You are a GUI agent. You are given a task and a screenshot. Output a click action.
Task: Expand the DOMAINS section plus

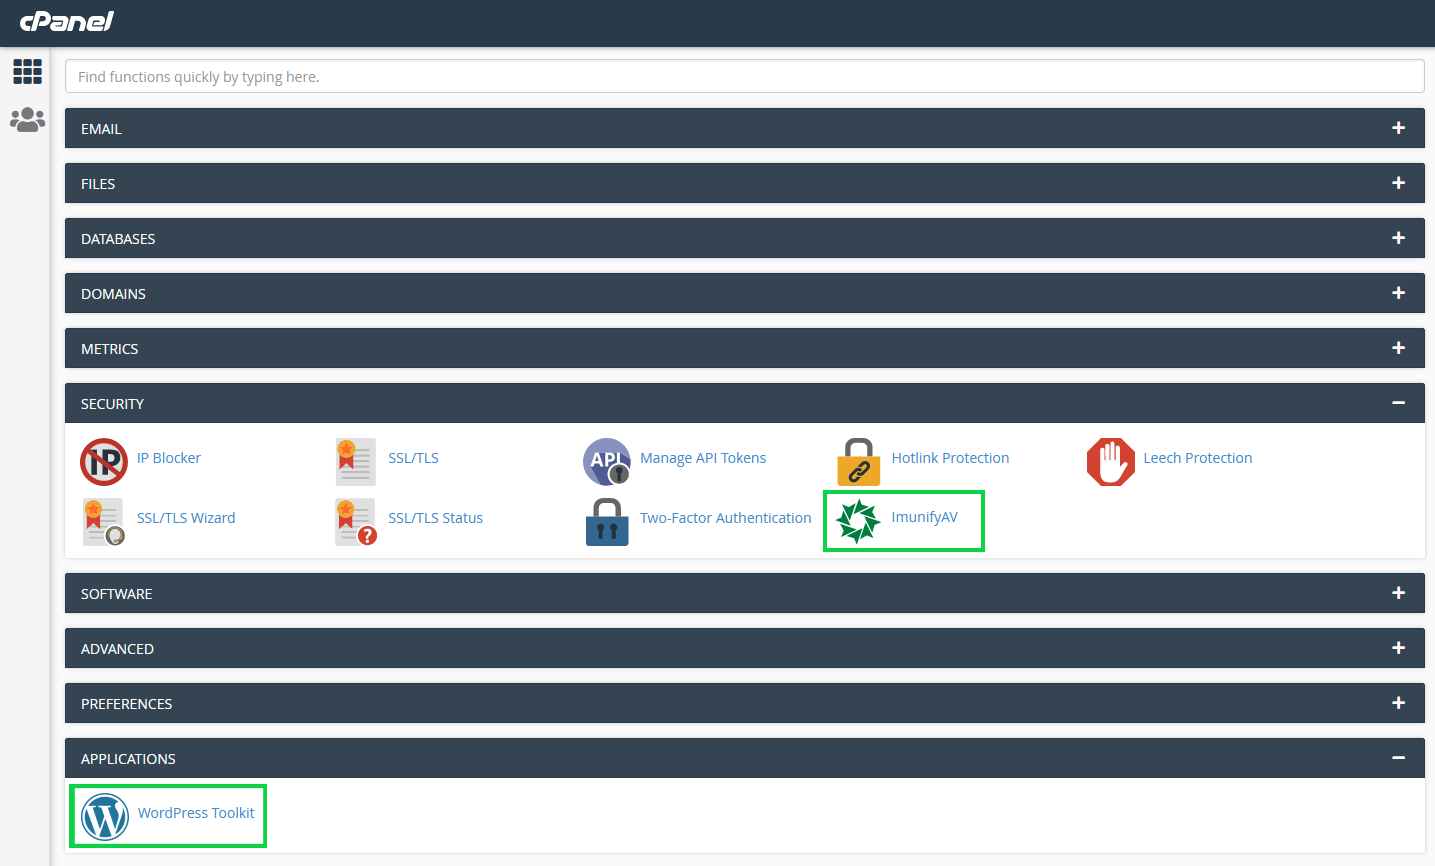coord(1398,293)
